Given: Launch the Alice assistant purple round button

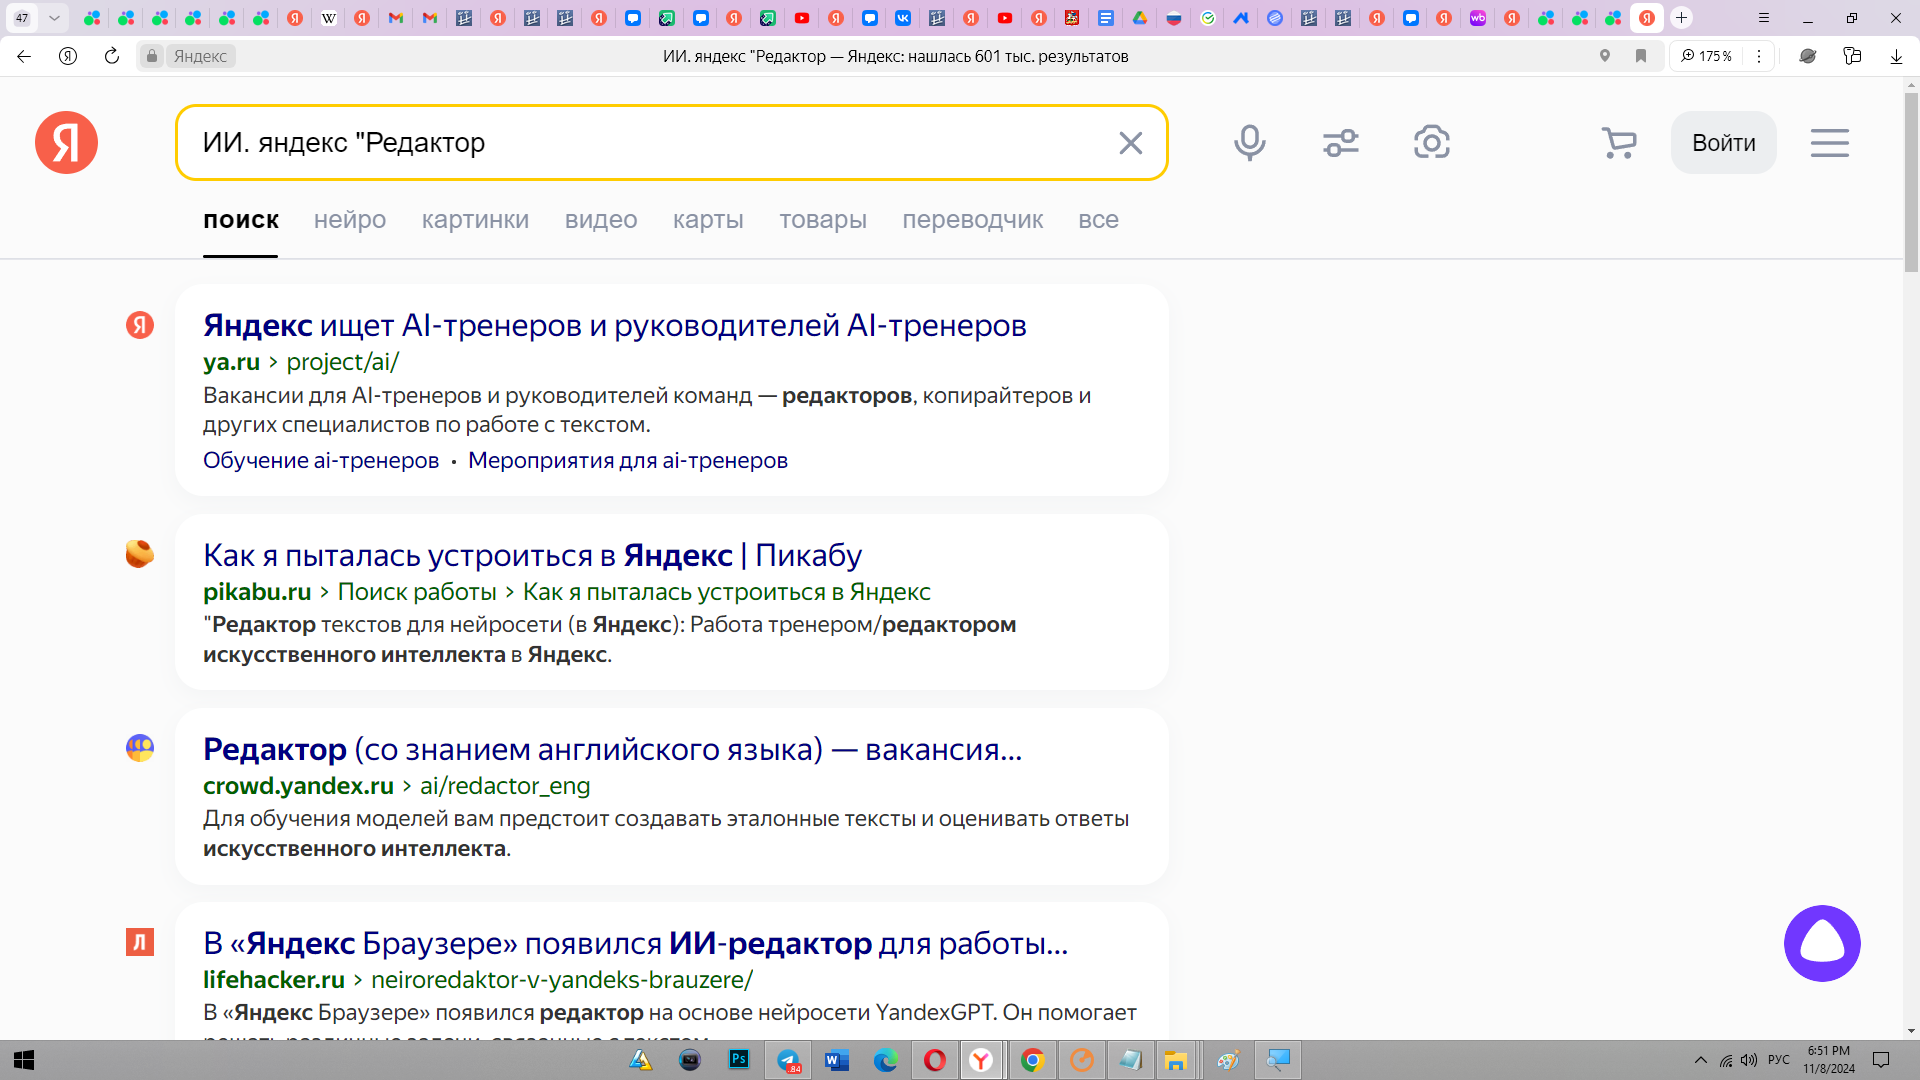Looking at the screenshot, I should coord(1821,943).
